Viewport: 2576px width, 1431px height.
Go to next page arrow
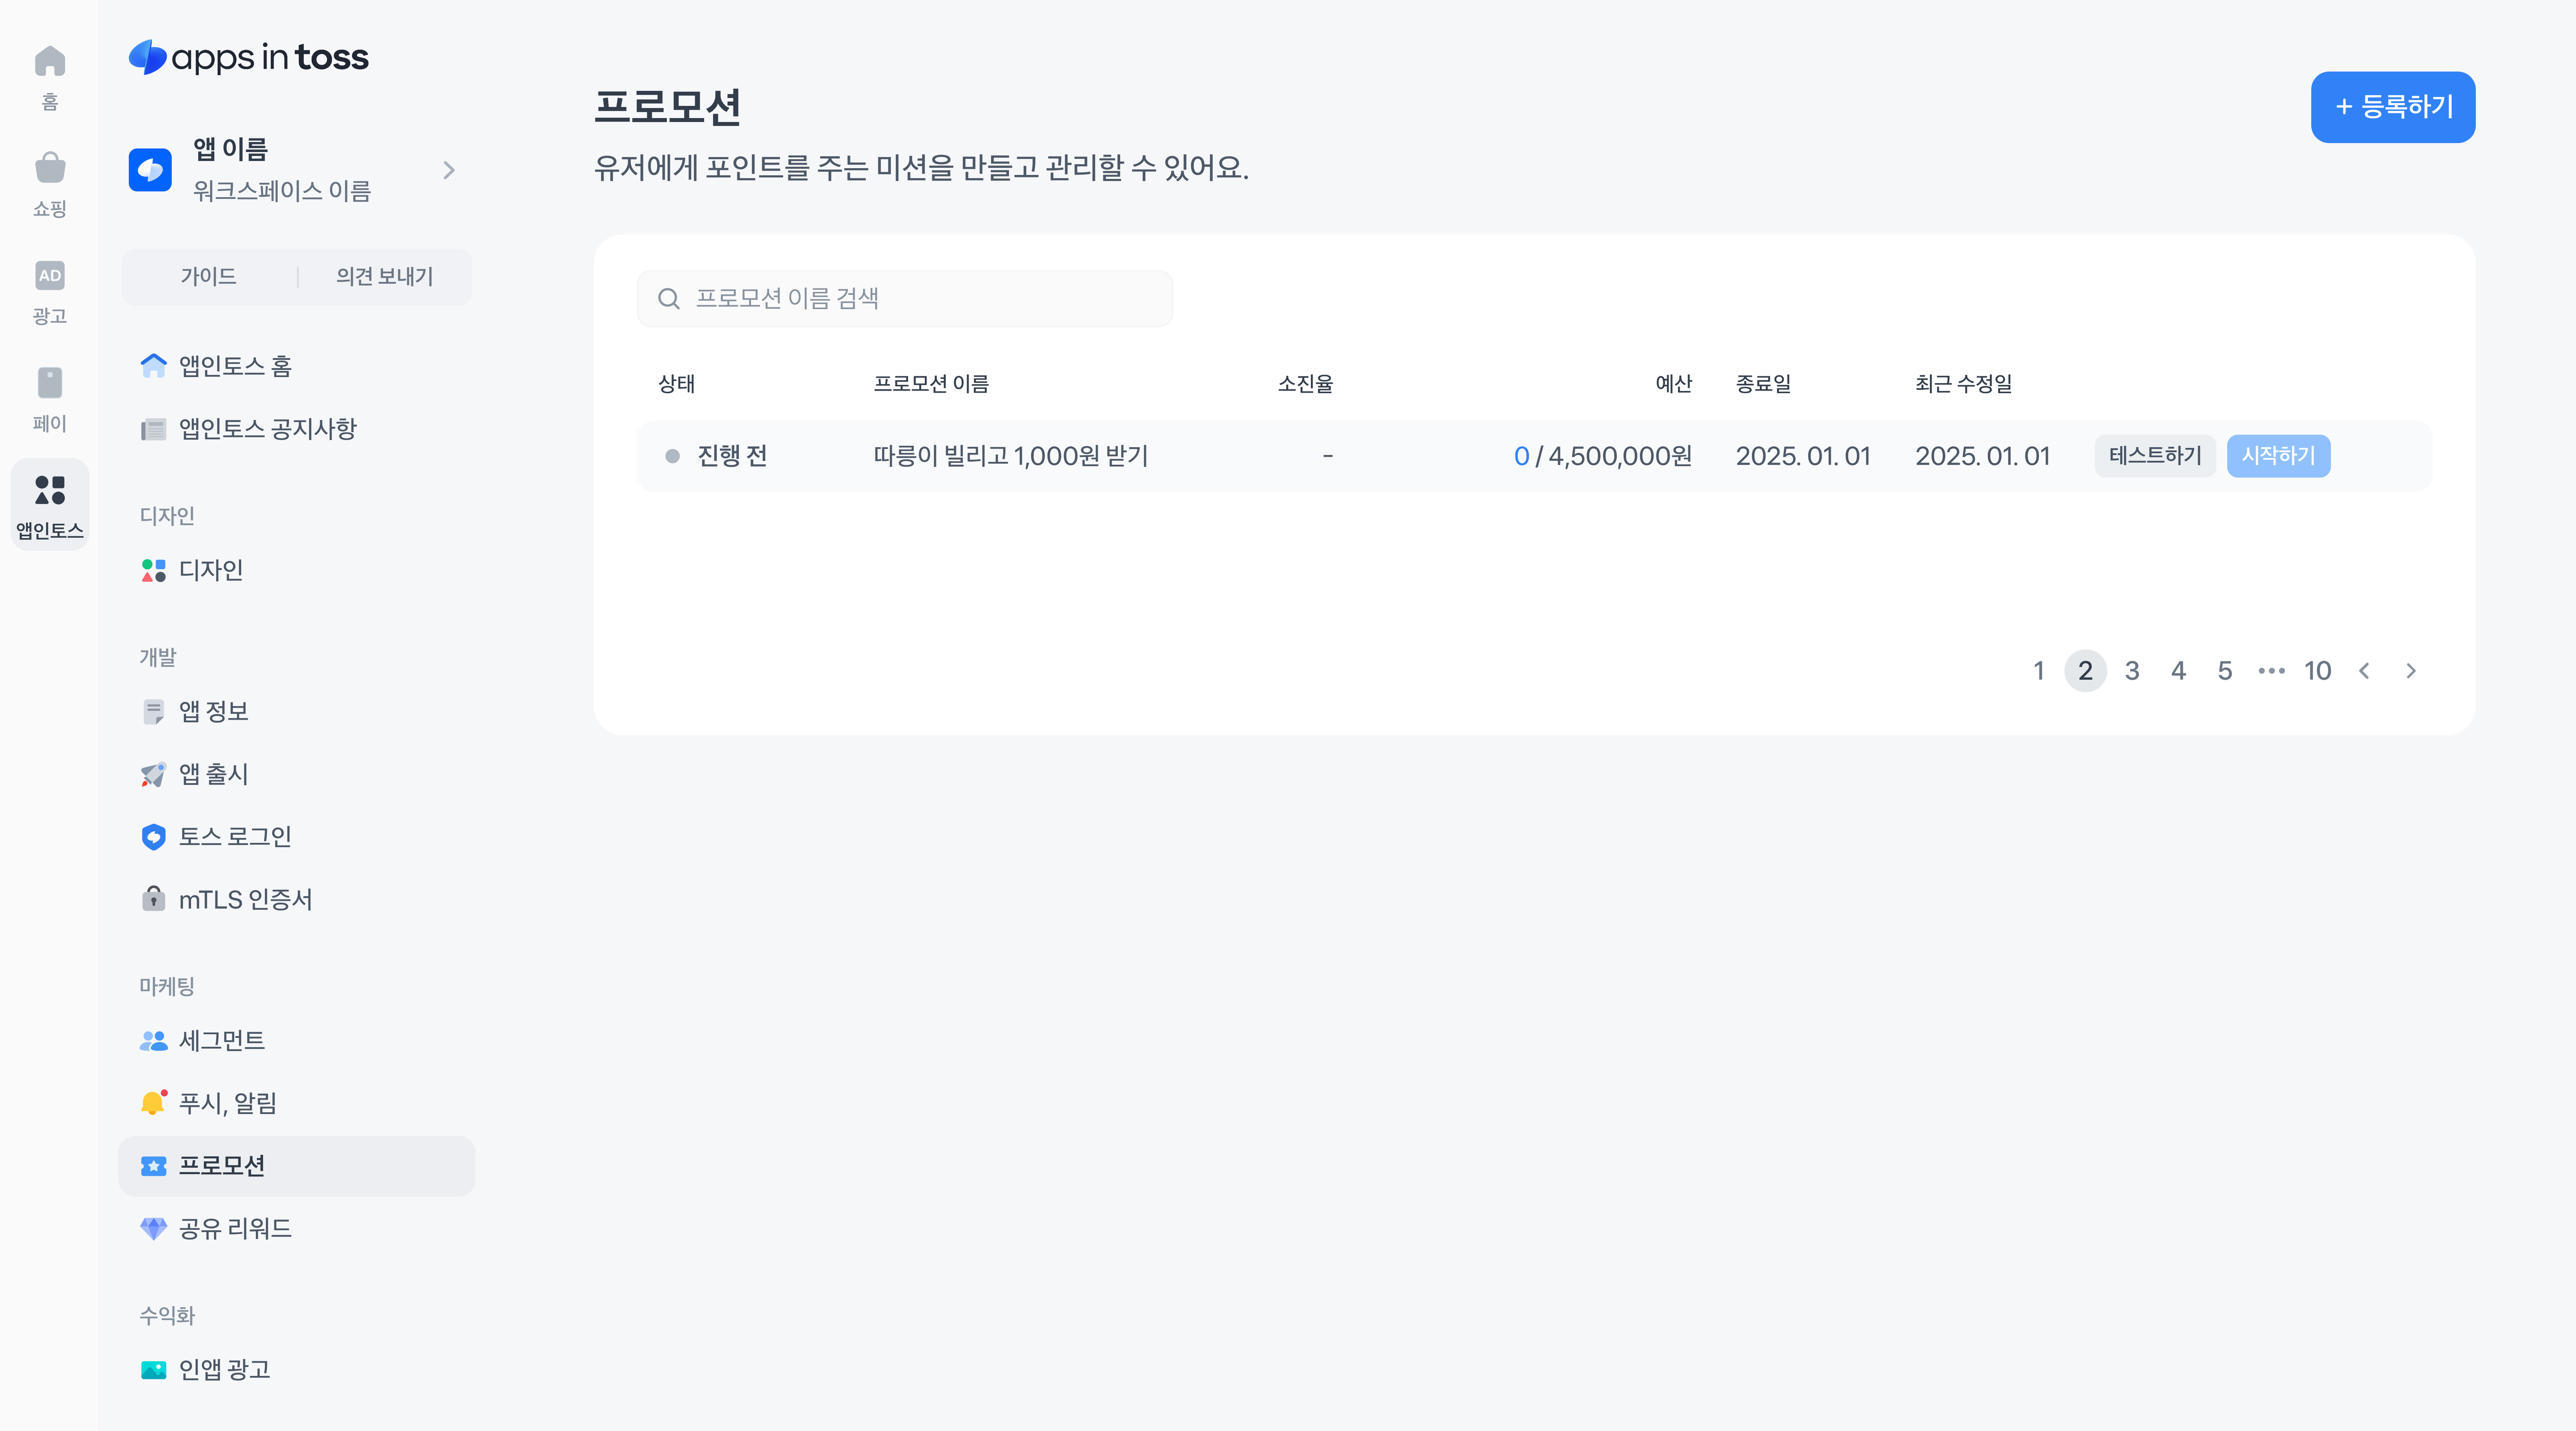coord(2410,671)
